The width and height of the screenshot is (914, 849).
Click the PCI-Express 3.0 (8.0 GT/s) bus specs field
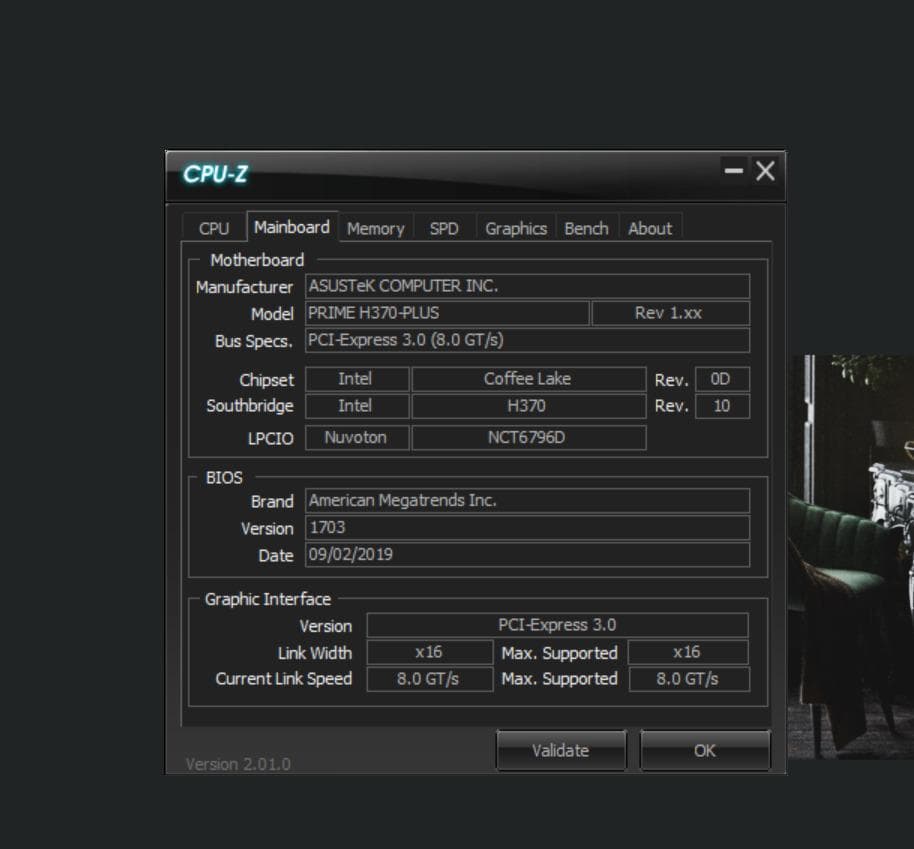(528, 340)
